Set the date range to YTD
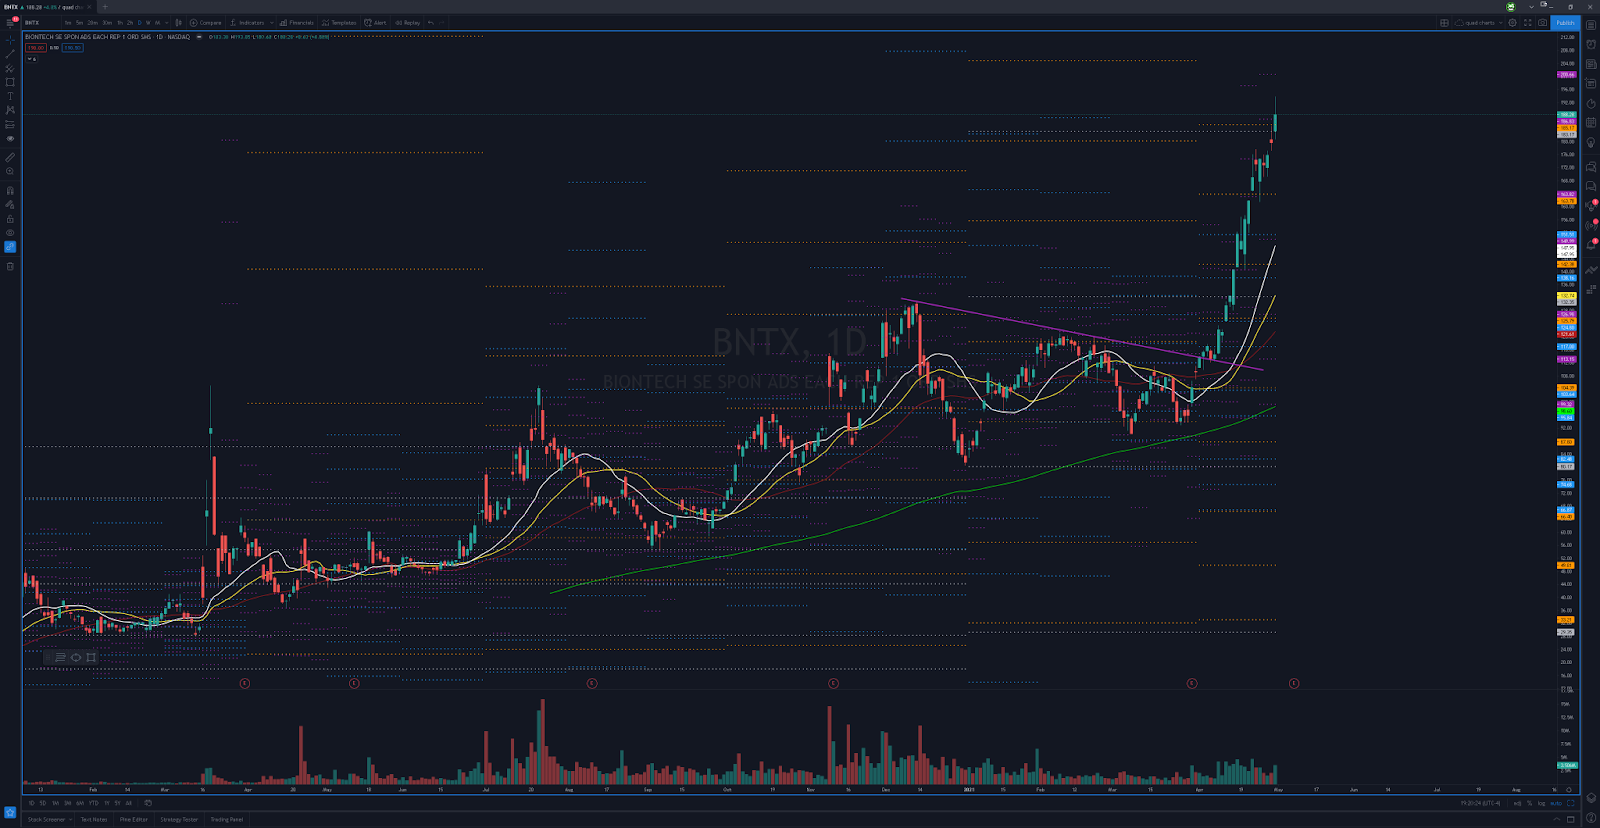 [x=93, y=803]
